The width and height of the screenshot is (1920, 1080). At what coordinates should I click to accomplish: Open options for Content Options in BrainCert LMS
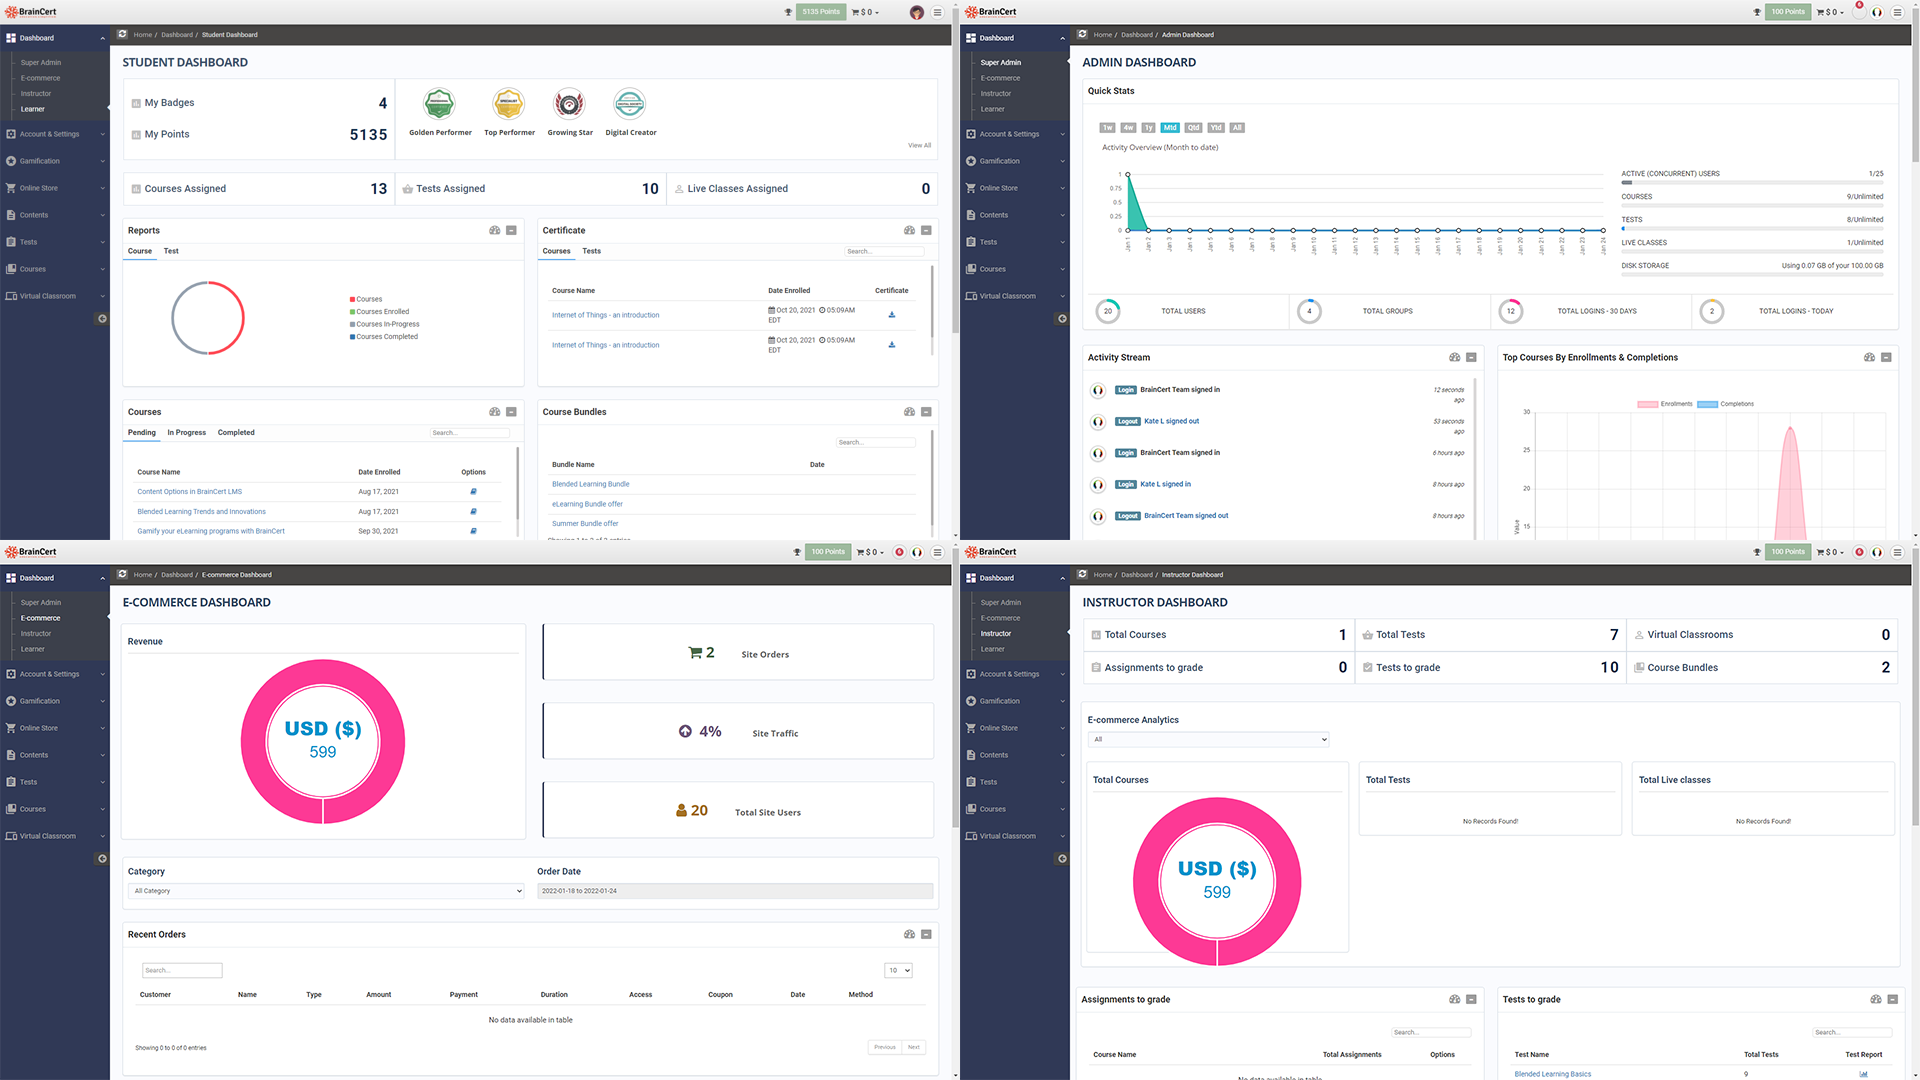tap(473, 492)
